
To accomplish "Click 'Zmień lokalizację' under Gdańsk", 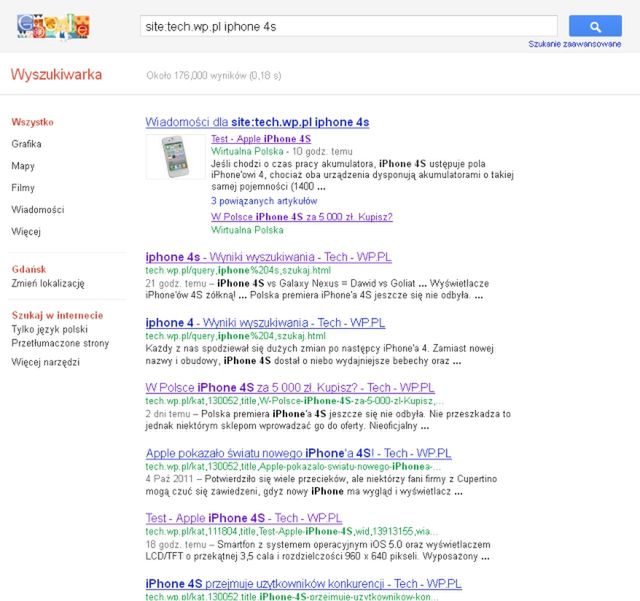I will point(48,283).
